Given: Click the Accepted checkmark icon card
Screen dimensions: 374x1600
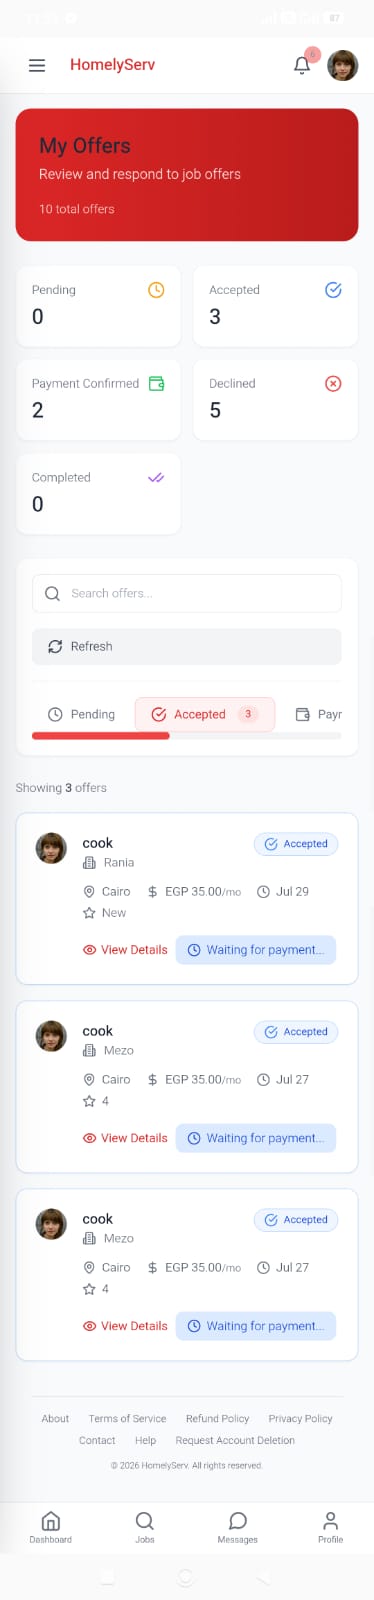Looking at the screenshot, I should (333, 290).
